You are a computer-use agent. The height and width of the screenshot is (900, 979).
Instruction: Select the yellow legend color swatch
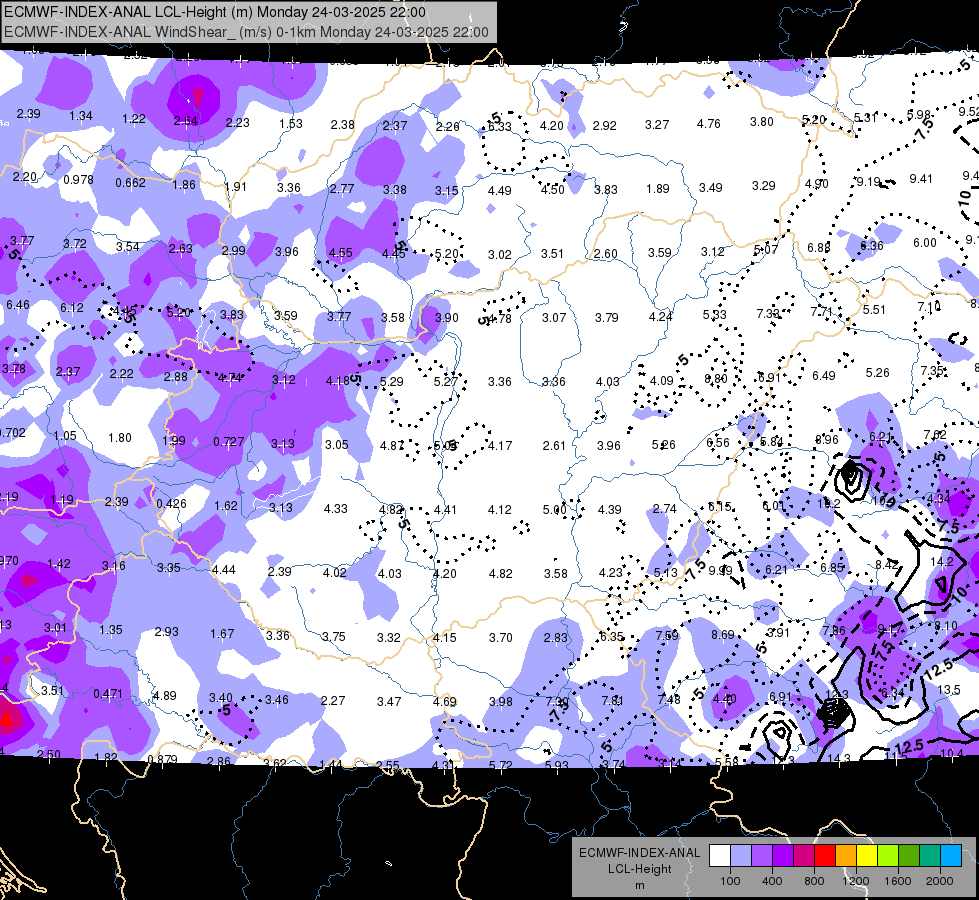(867, 856)
